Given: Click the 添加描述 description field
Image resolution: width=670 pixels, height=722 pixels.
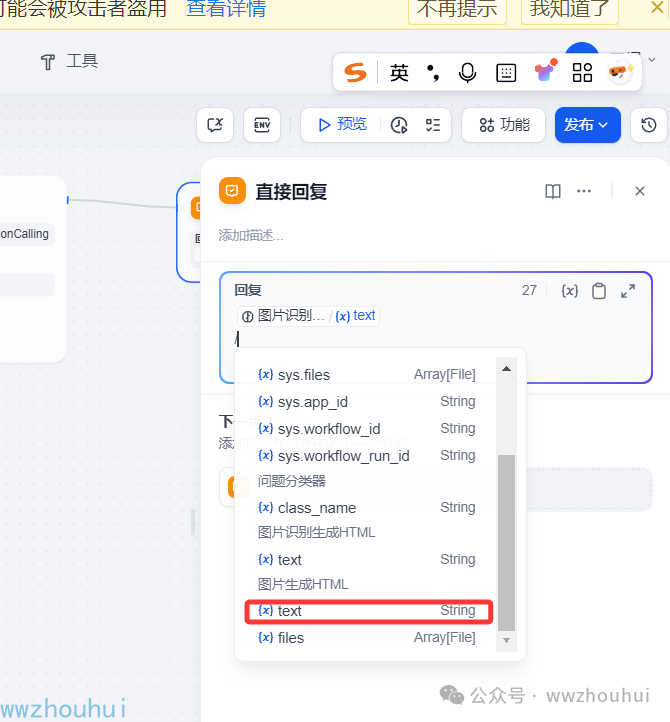Looking at the screenshot, I should click(x=251, y=236).
